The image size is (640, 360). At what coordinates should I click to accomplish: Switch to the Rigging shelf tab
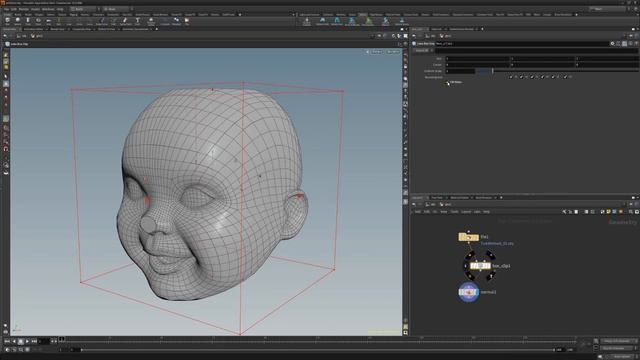tap(73, 15)
